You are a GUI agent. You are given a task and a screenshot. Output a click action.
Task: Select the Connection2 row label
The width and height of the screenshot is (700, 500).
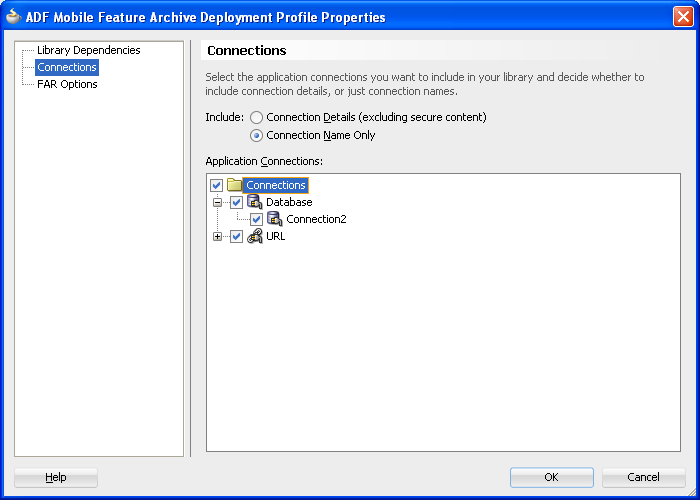tap(316, 219)
